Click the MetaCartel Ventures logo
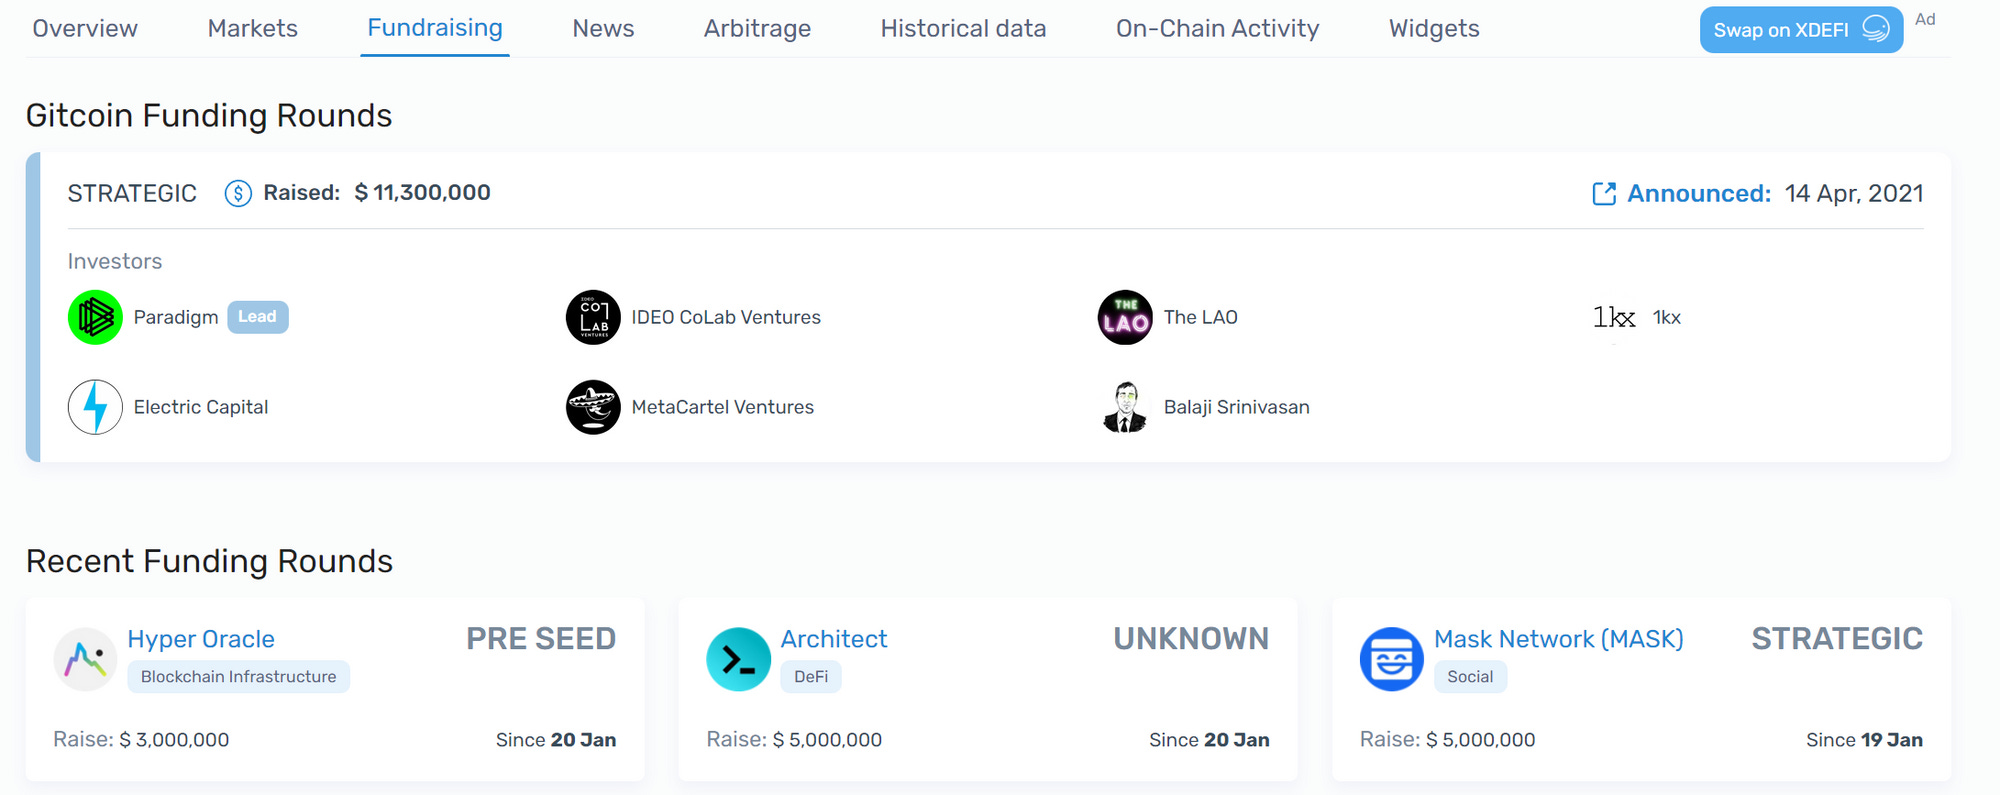 pos(593,407)
